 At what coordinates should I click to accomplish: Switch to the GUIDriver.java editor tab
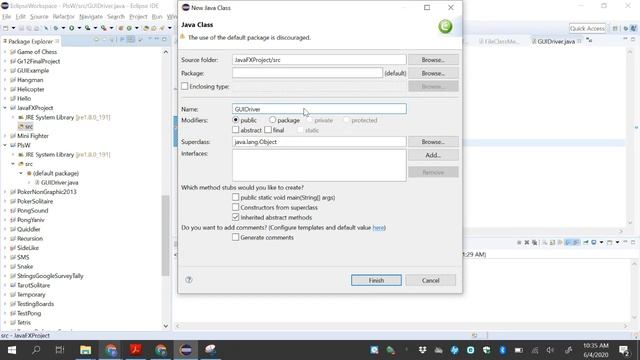(556, 41)
